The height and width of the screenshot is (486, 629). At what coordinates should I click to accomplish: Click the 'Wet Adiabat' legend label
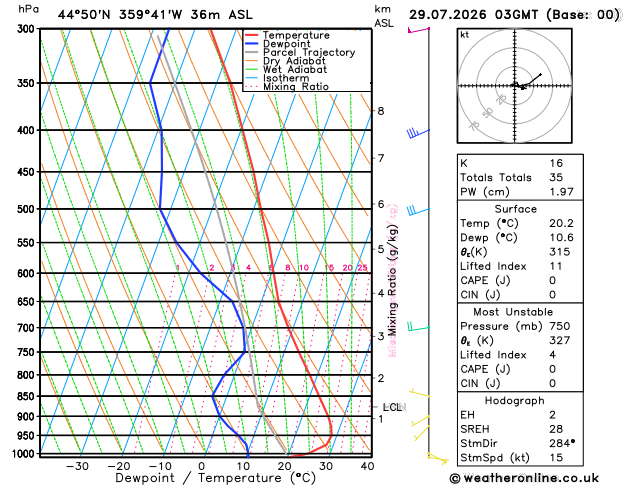click(295, 69)
